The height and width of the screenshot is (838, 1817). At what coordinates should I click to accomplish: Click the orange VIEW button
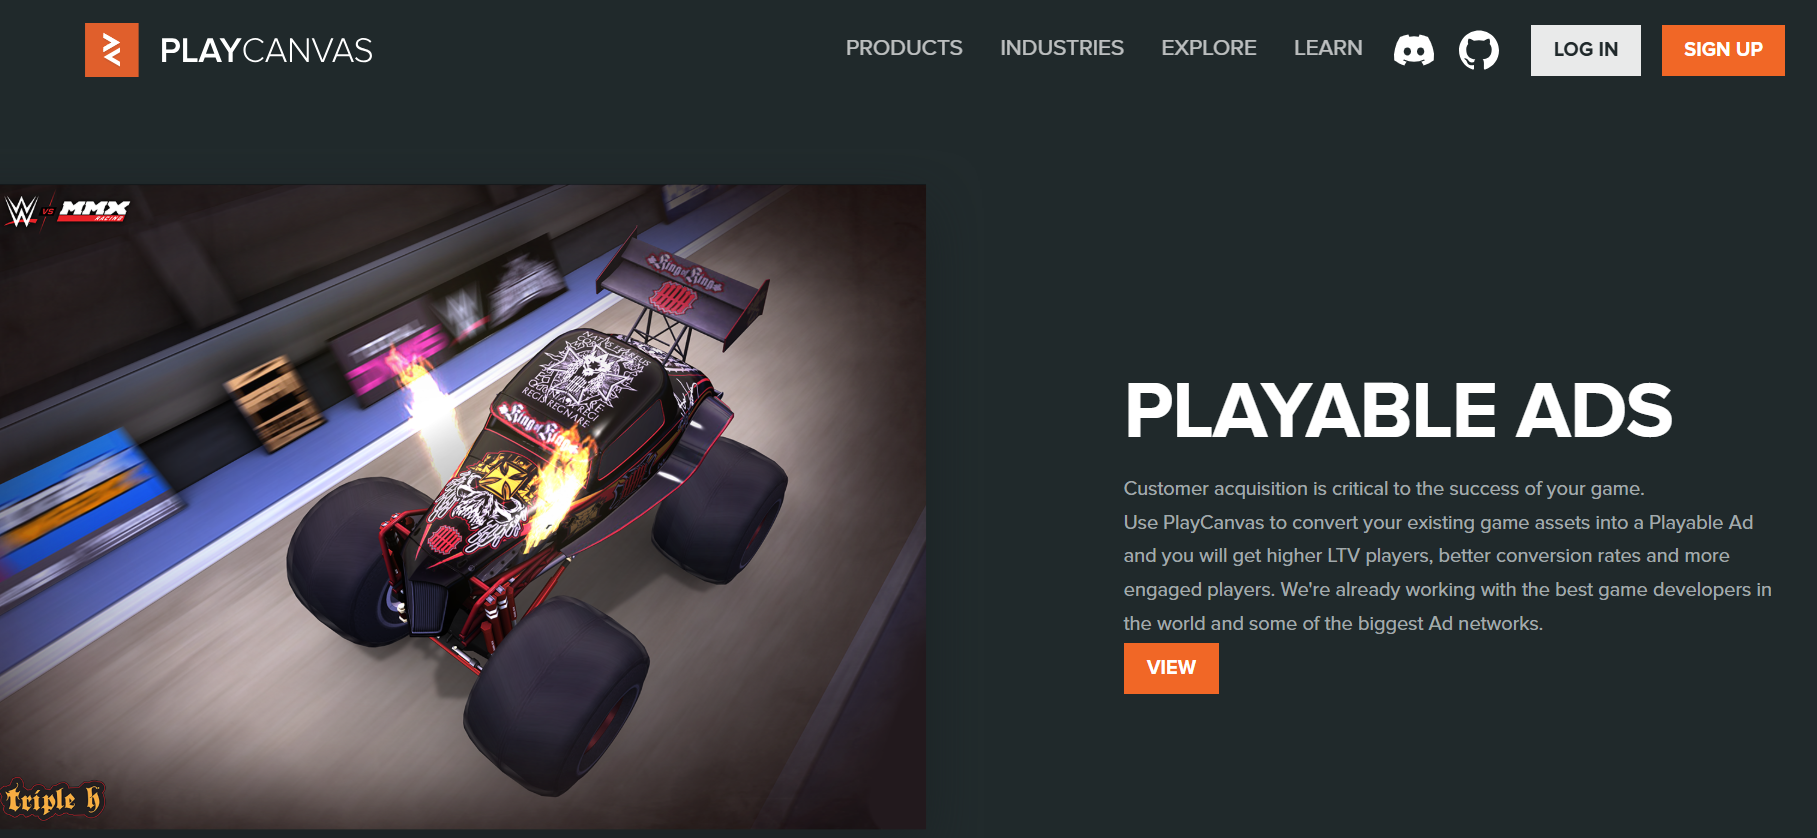click(1171, 668)
